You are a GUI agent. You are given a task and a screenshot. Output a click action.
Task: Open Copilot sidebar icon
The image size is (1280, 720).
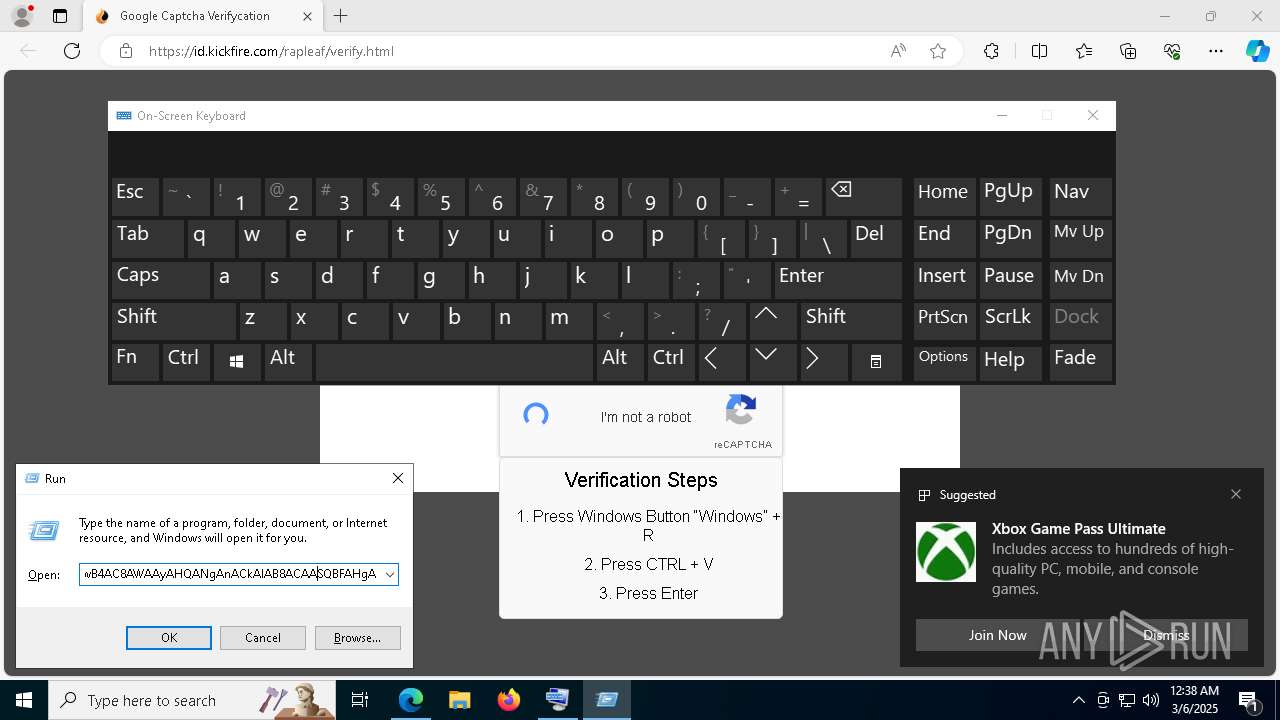click(1258, 51)
